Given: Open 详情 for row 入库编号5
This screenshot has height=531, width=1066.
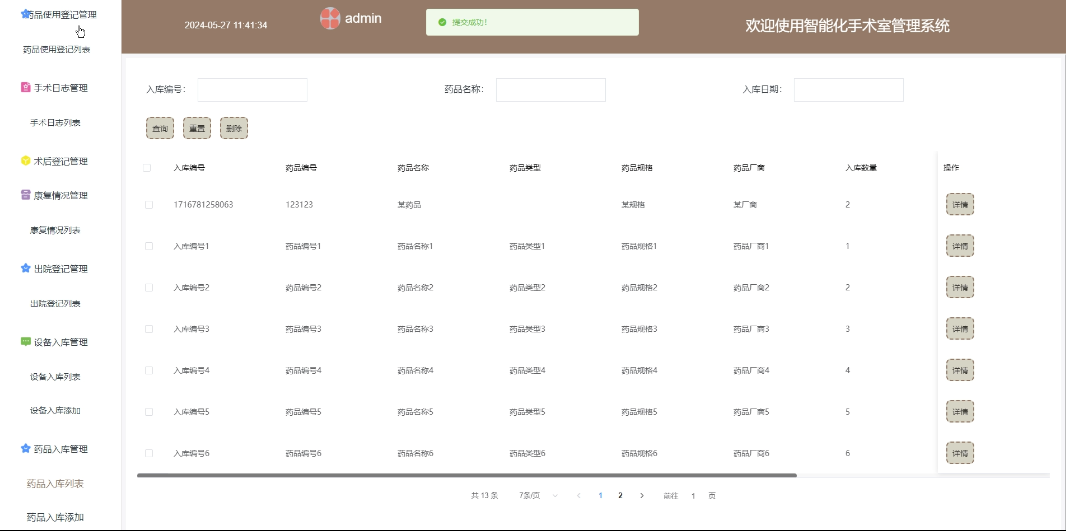Looking at the screenshot, I should 960,412.
